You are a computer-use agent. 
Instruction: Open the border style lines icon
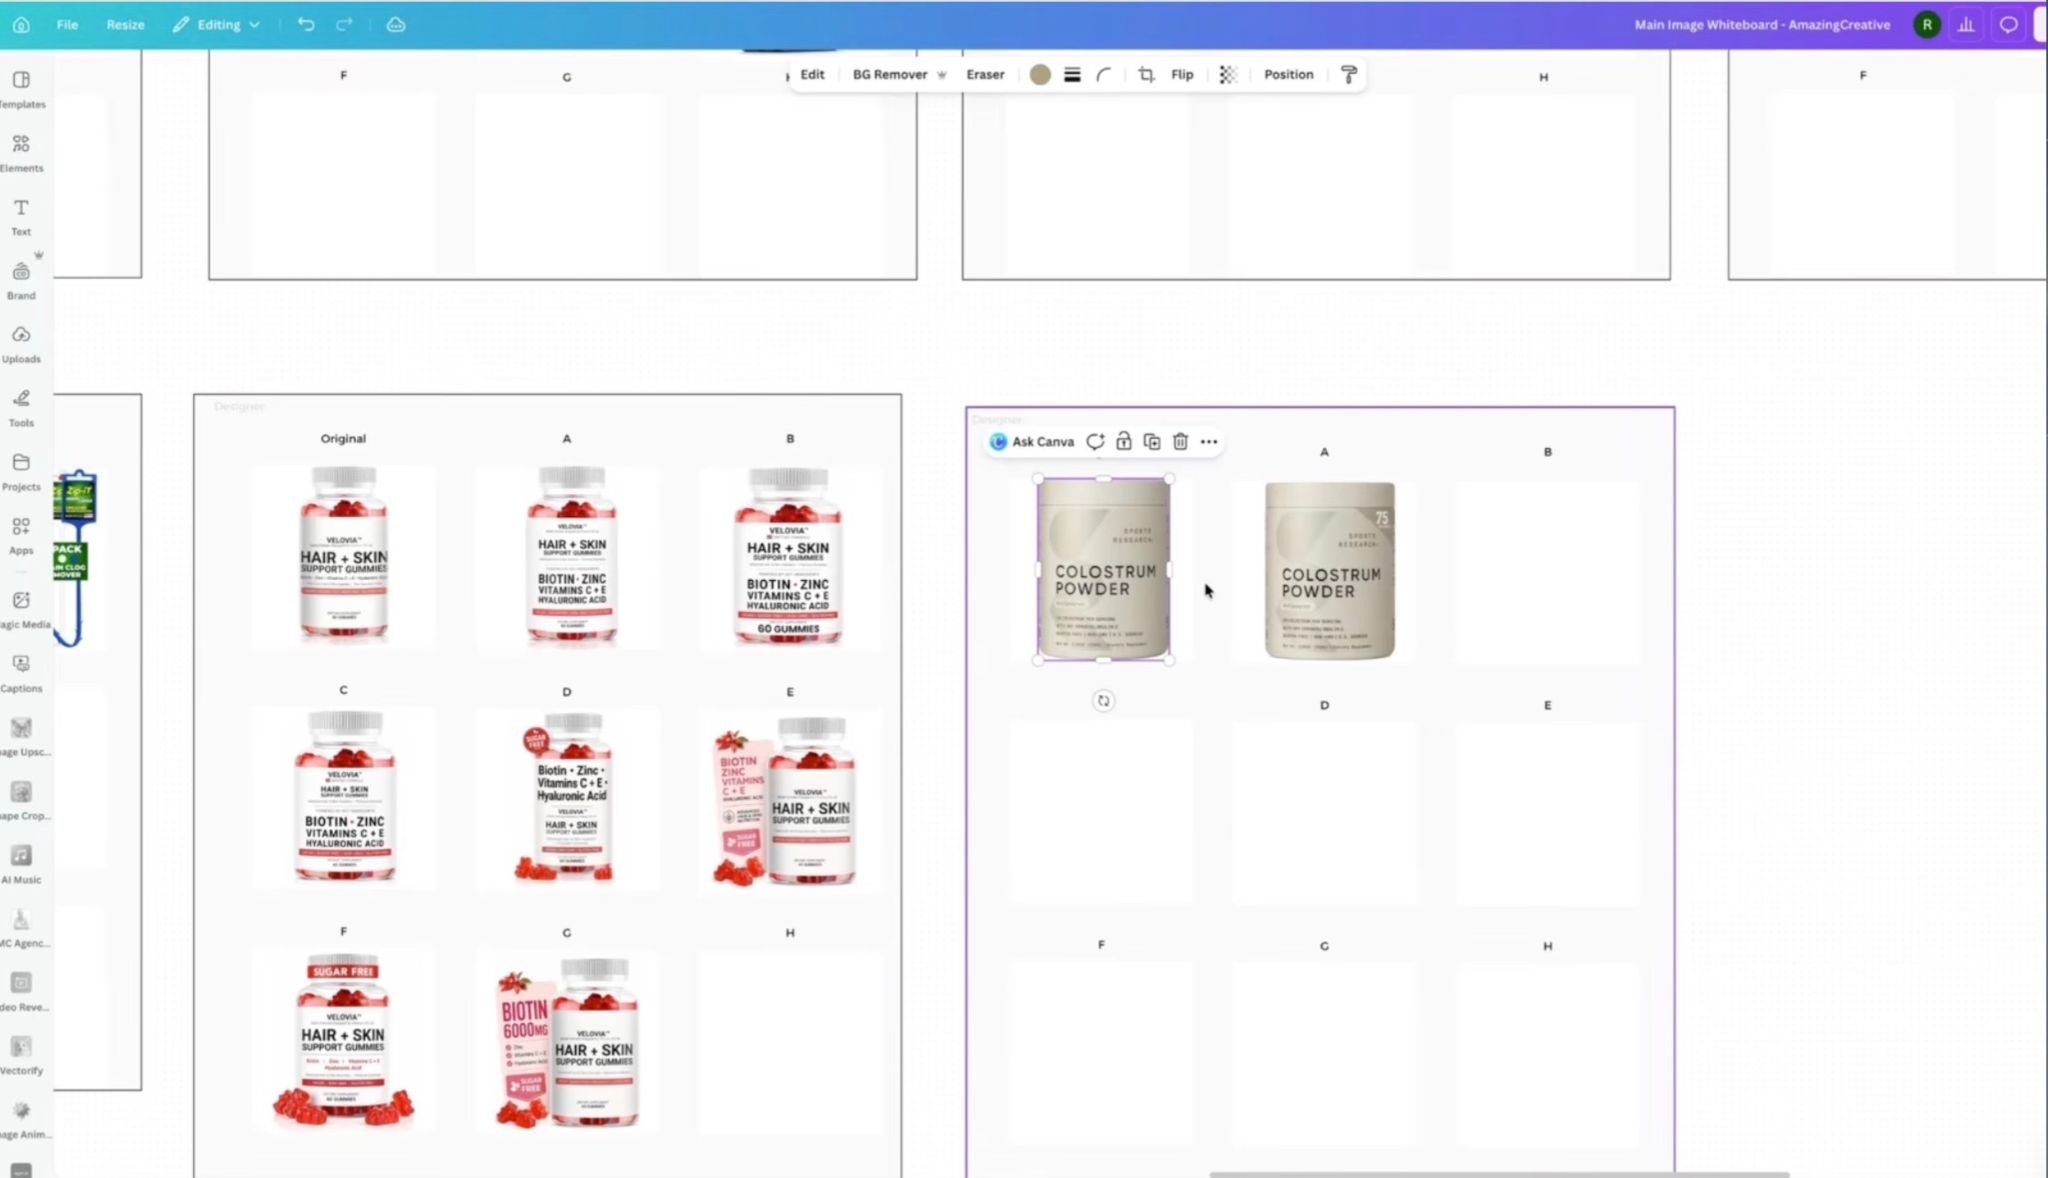tap(1072, 75)
